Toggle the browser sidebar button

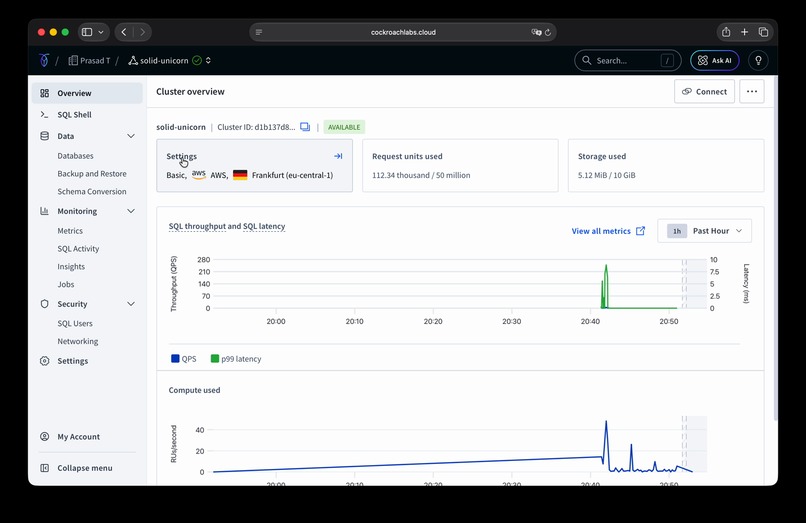click(87, 32)
